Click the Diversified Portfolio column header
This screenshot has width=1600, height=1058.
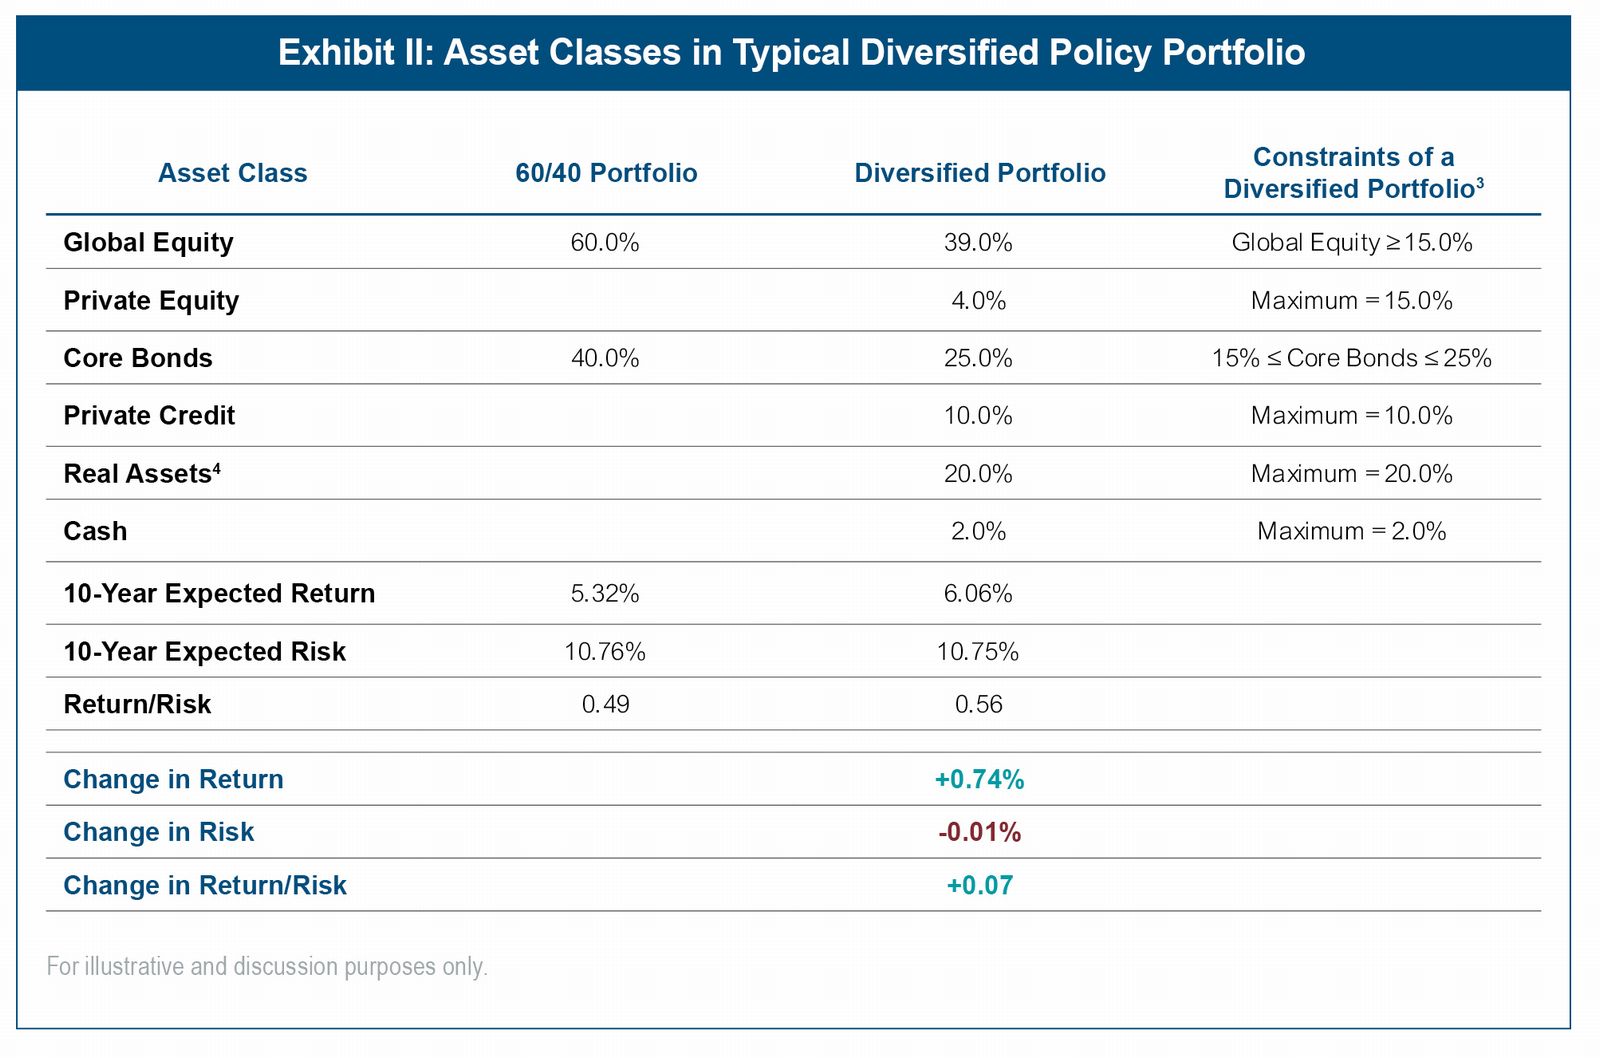979,173
